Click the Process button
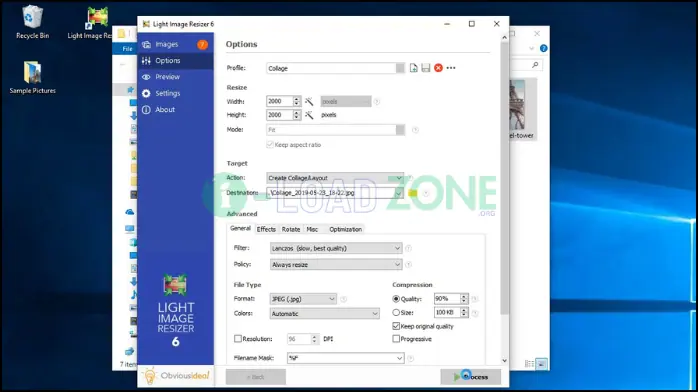Screen dimensions: 698x392 (x=471, y=377)
